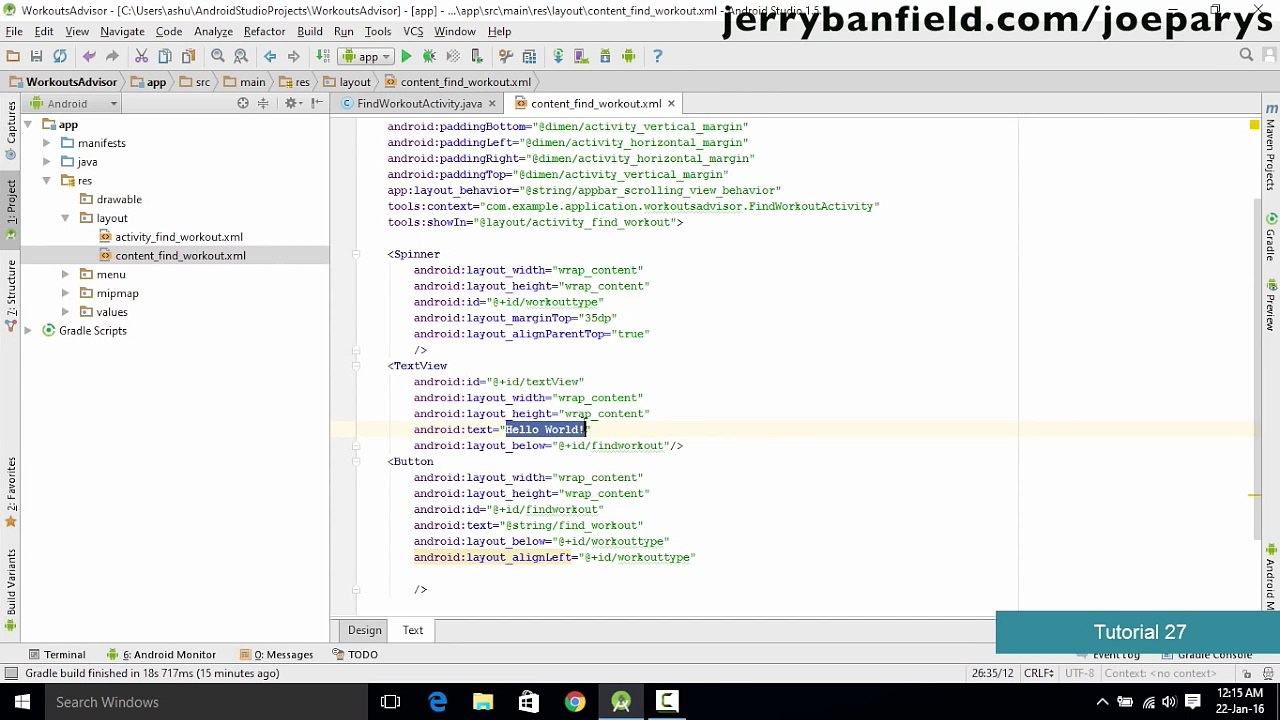Open the VCS menu
Screen dimensions: 1280x720
(413, 31)
